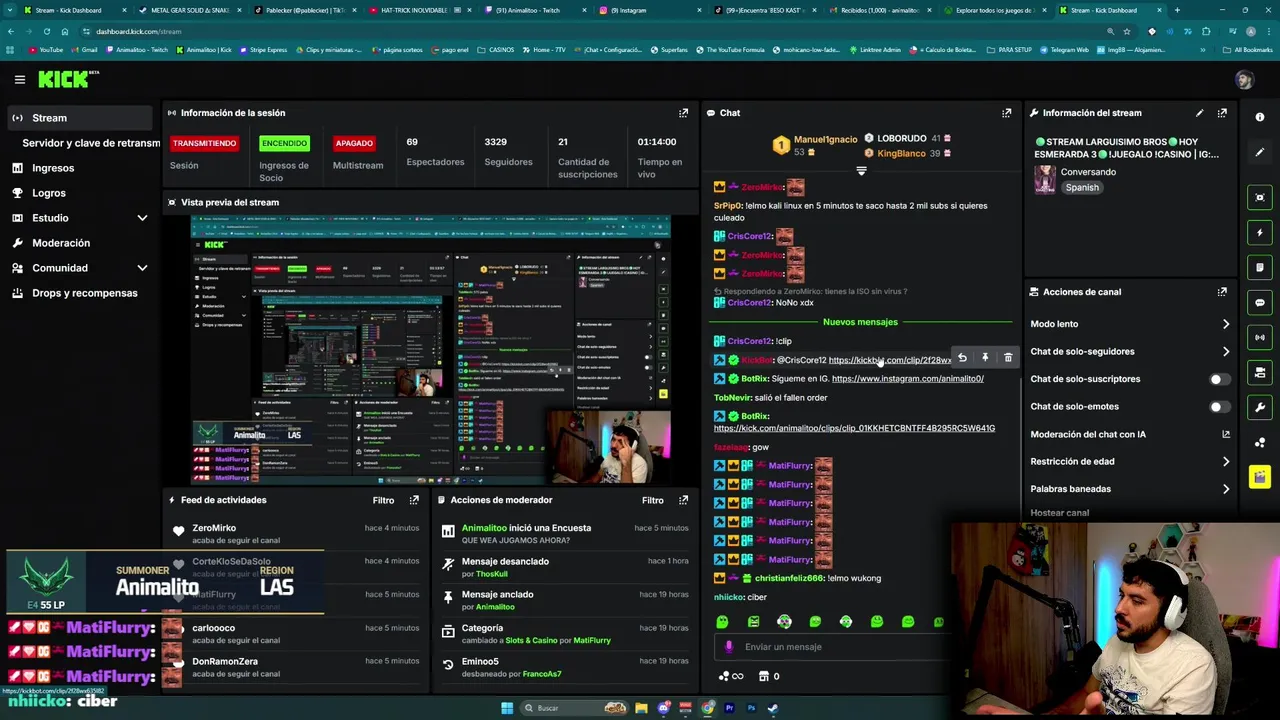1280x720 pixels.
Task: Open the YouTube bookmark
Action: click(x=46, y=50)
